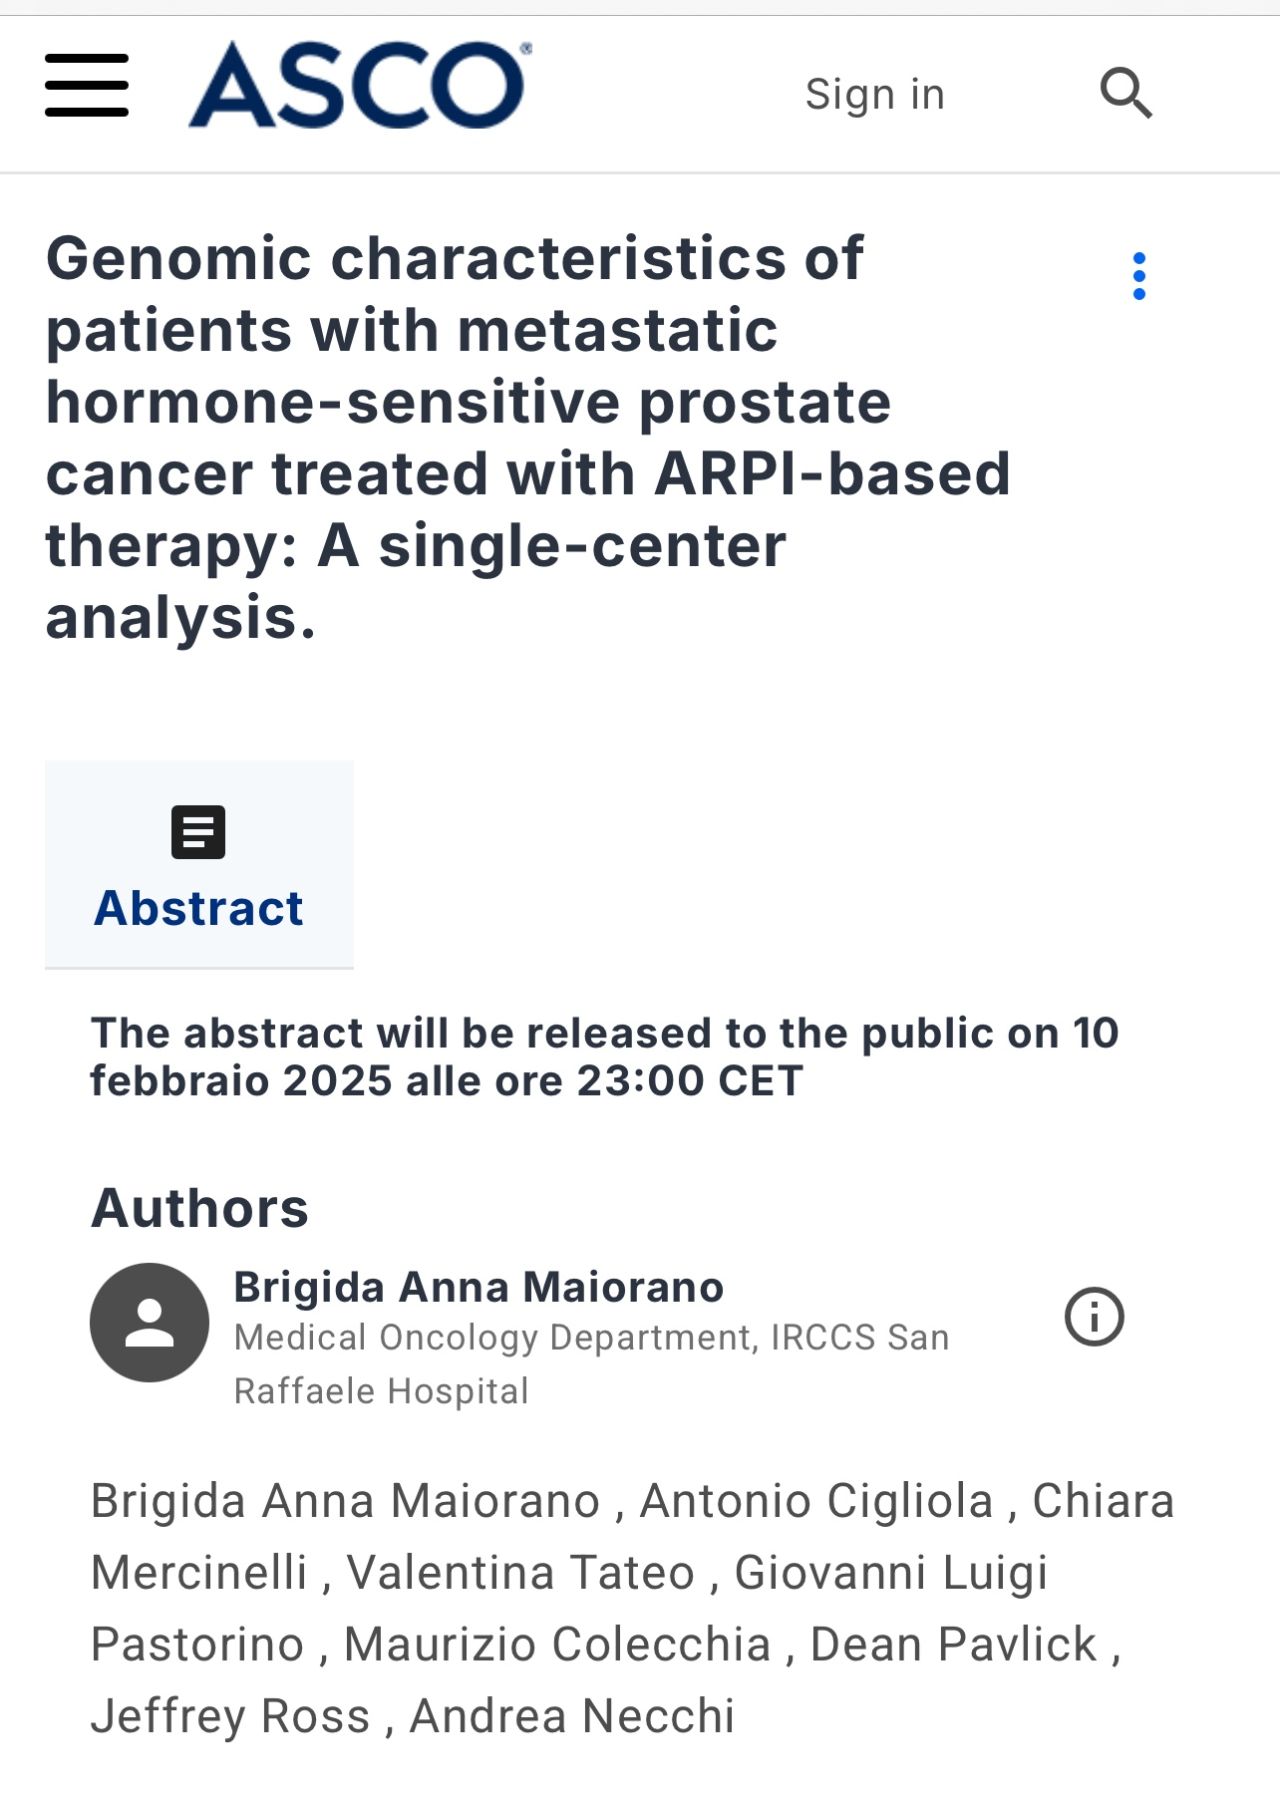Click Andrea Necchi in author list
1280x1802 pixels.
(x=572, y=1716)
